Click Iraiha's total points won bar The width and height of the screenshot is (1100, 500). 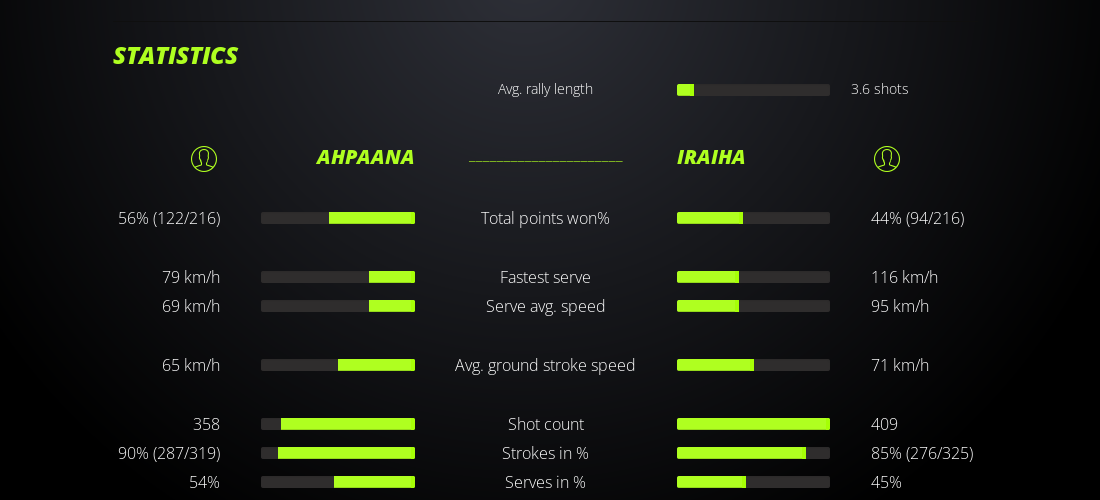coord(753,218)
